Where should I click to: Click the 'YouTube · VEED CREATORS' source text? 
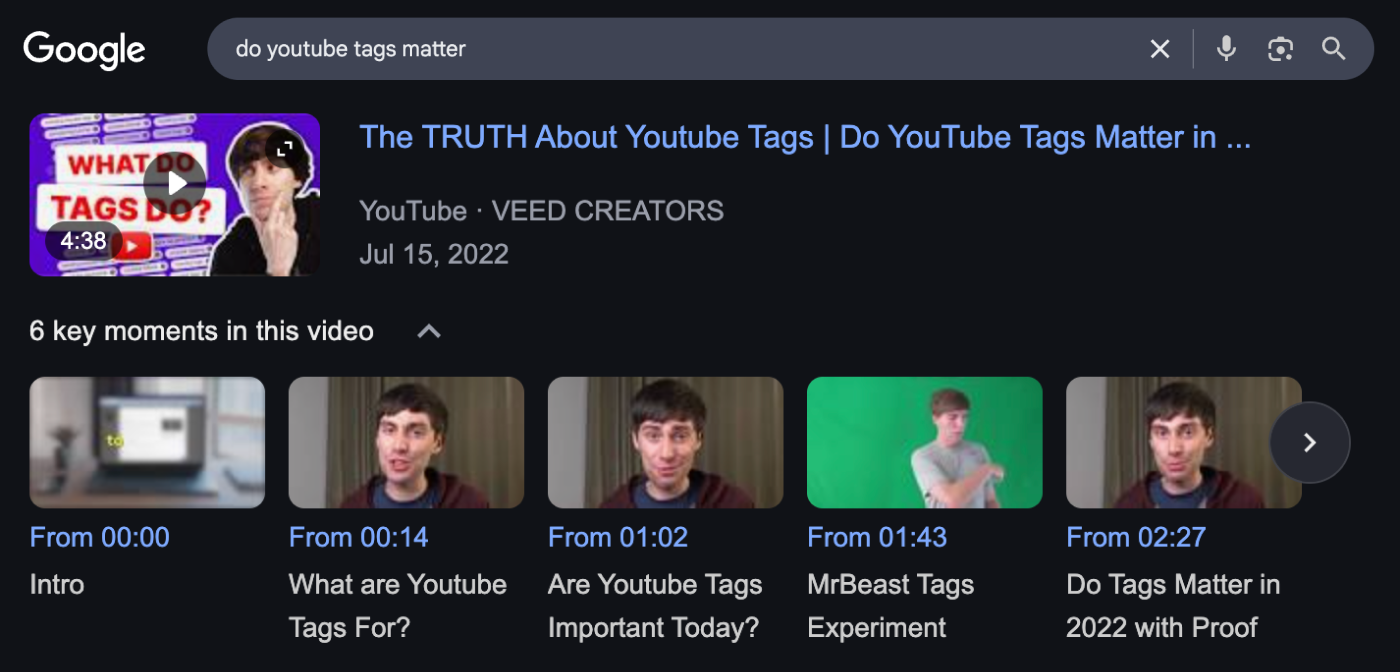click(x=541, y=211)
